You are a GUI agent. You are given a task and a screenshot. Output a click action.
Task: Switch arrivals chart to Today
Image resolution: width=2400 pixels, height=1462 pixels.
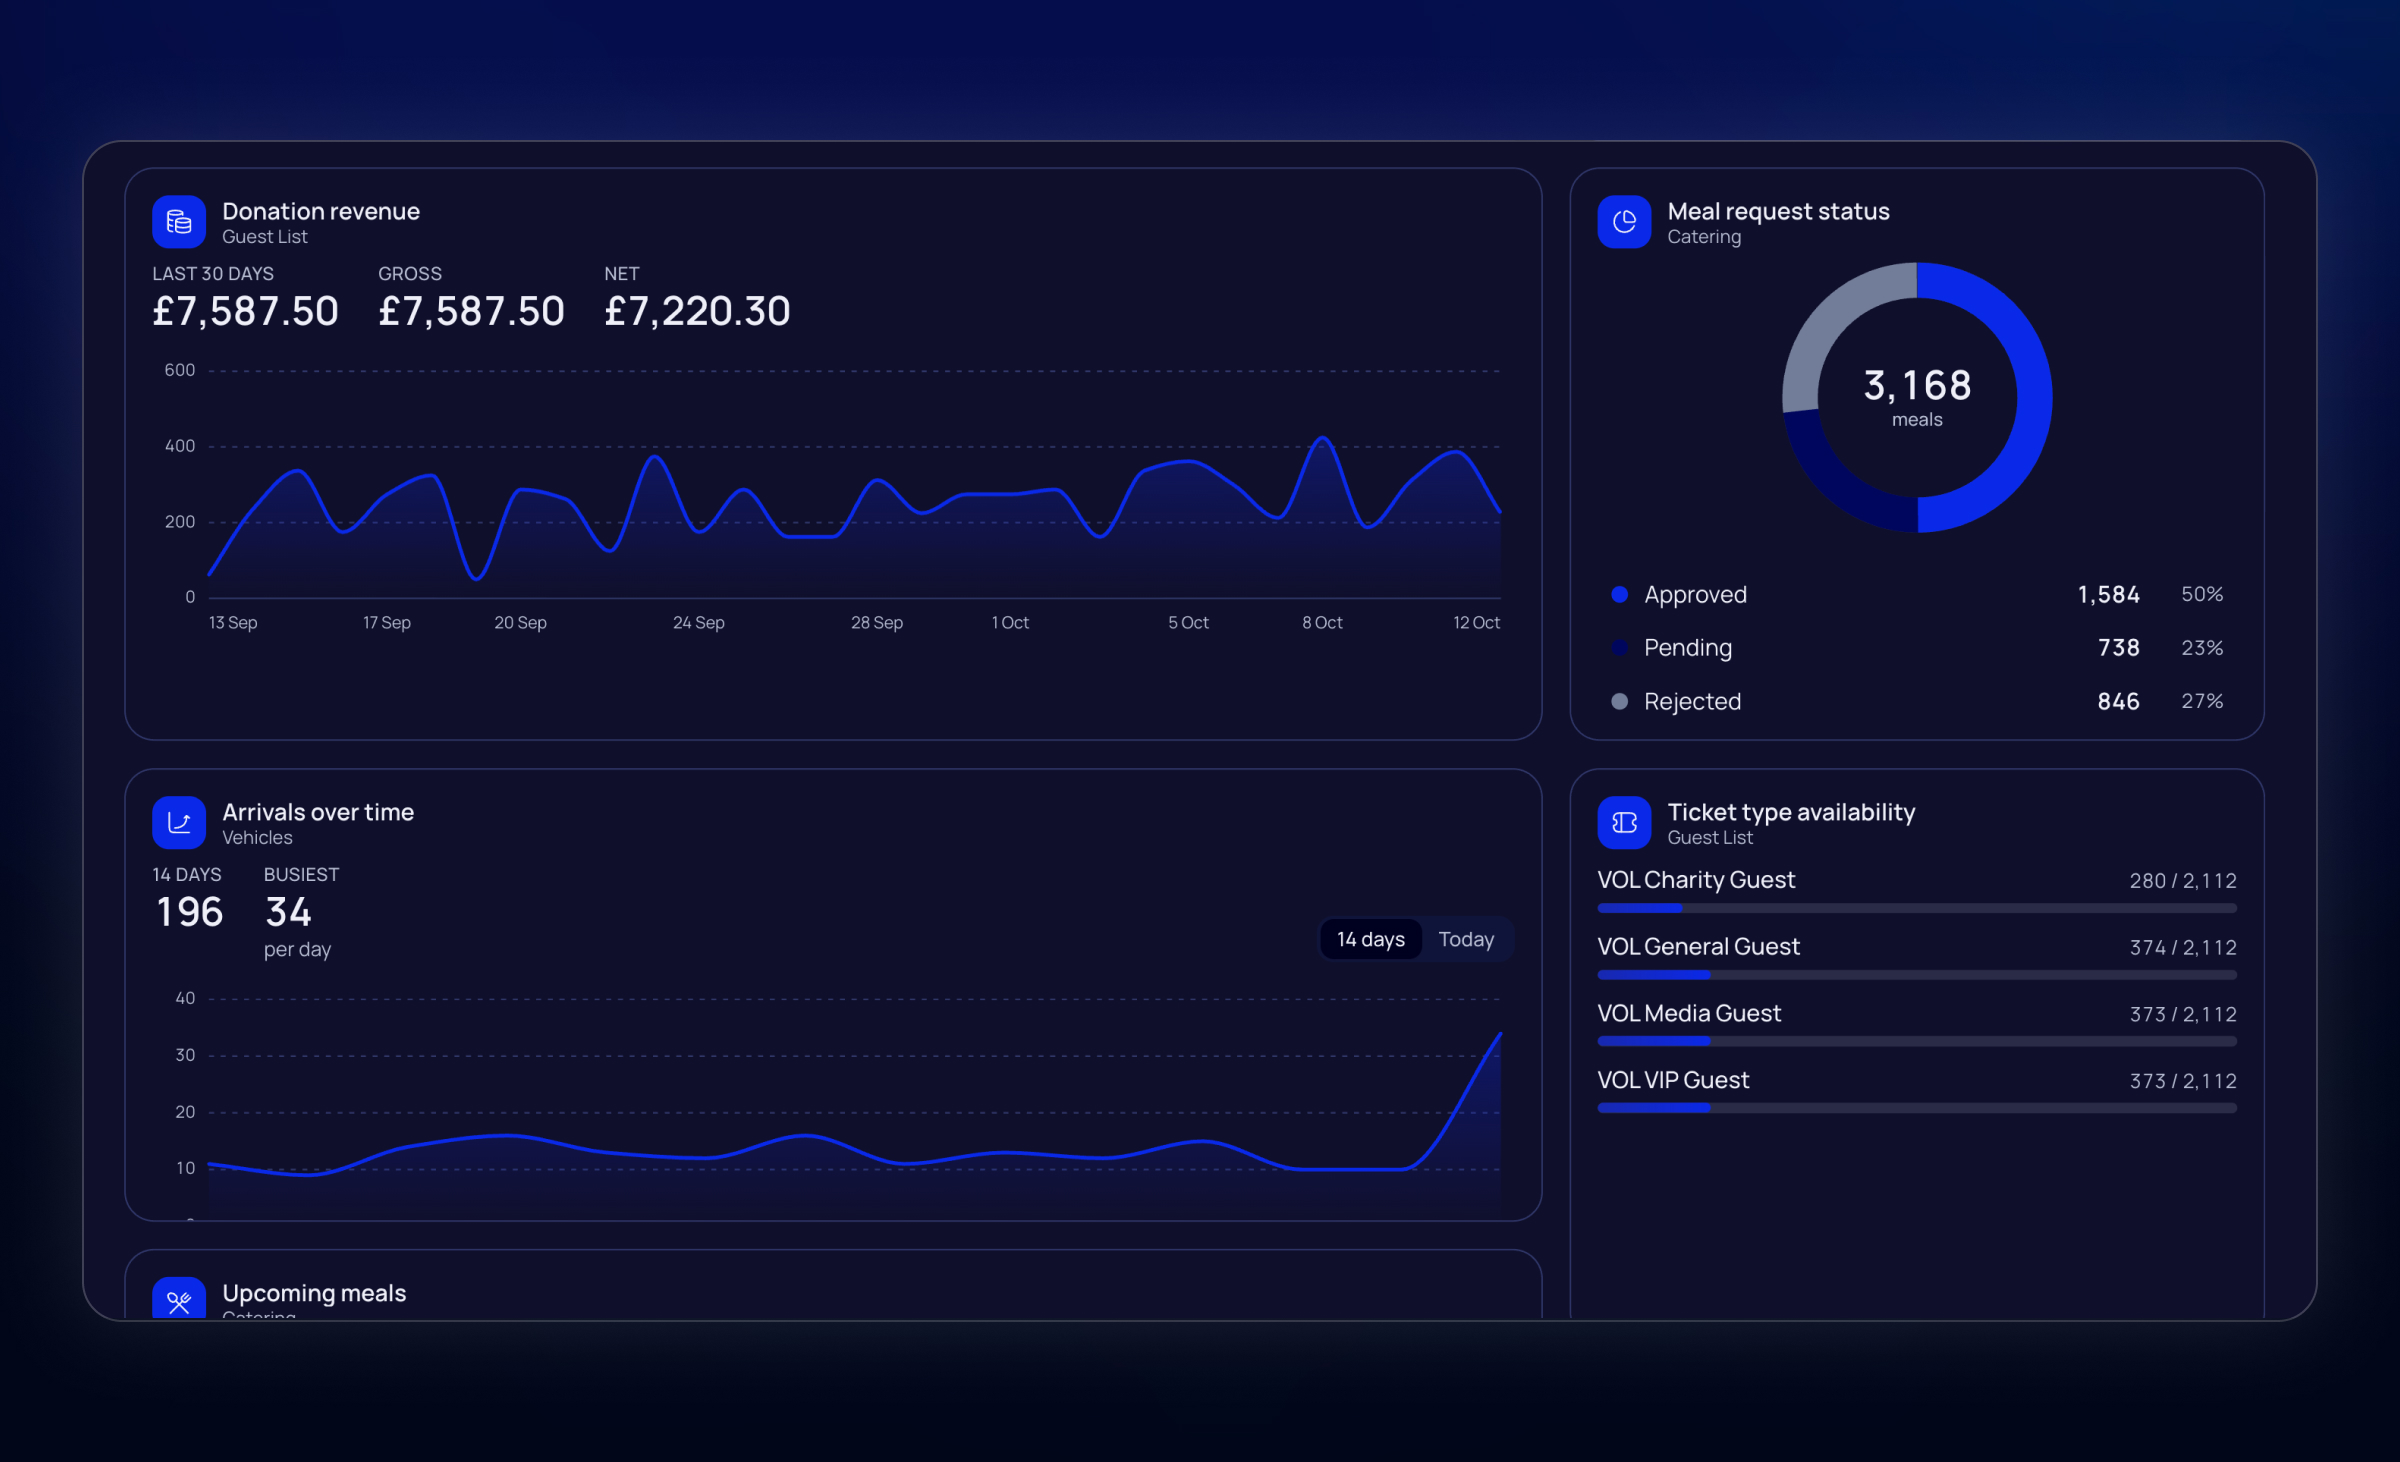click(x=1466, y=939)
